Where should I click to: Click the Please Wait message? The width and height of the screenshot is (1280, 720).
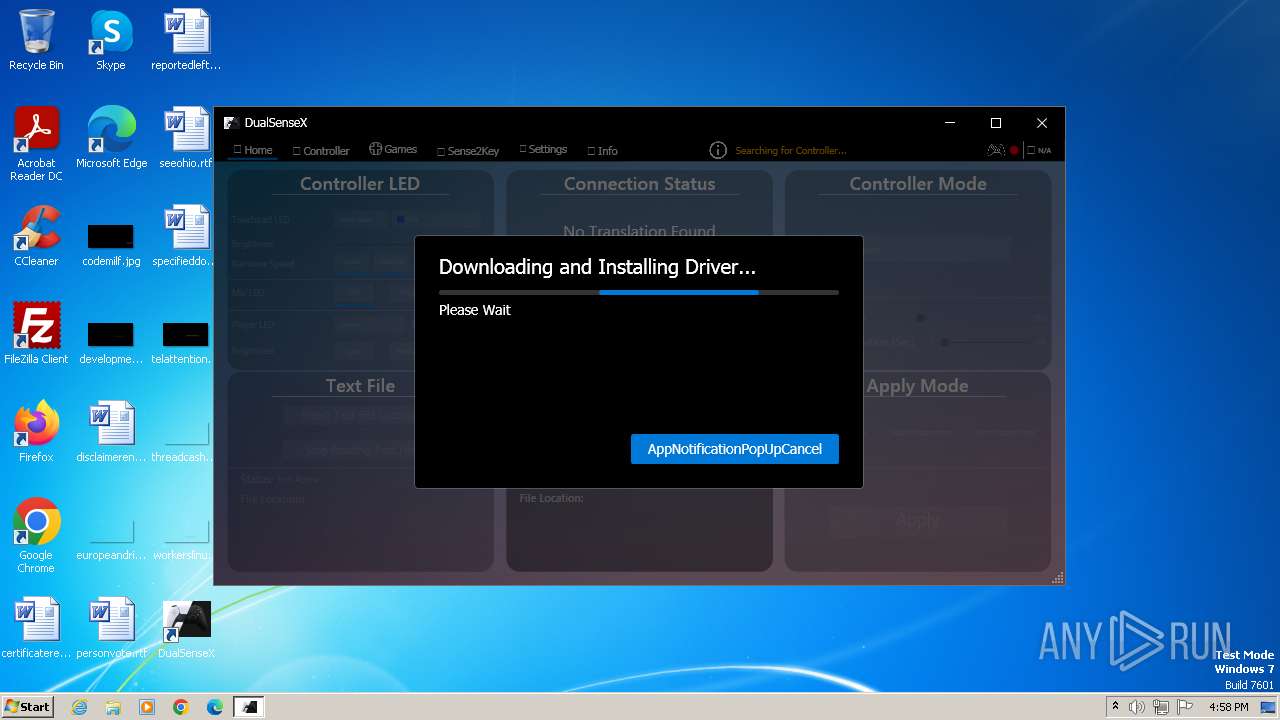click(x=475, y=310)
